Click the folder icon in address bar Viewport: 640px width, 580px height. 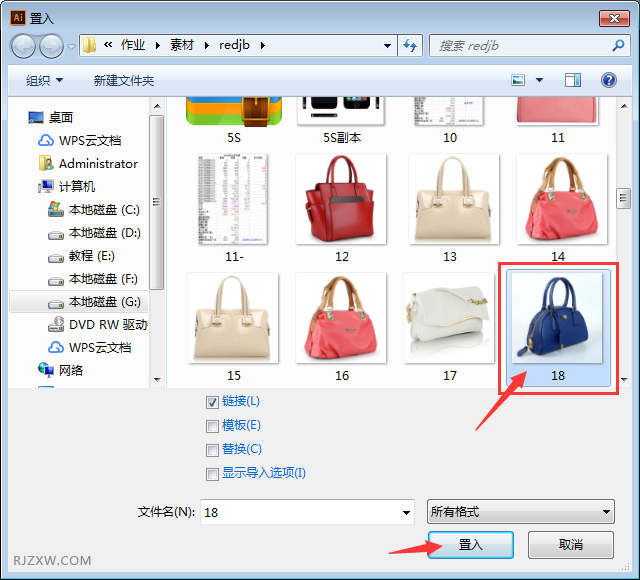[89, 45]
